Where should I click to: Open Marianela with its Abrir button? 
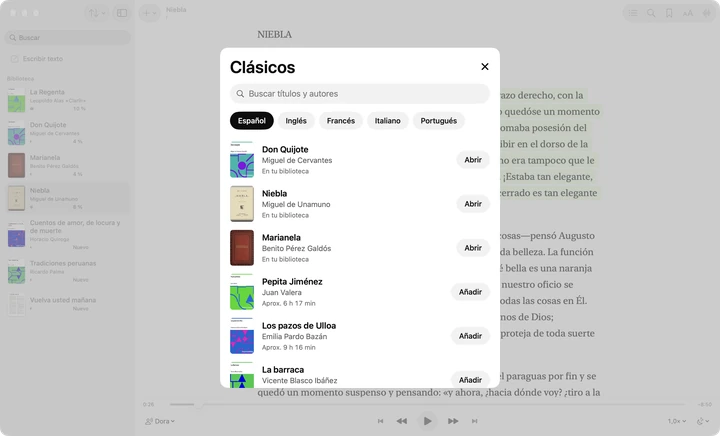pyautogui.click(x=472, y=248)
